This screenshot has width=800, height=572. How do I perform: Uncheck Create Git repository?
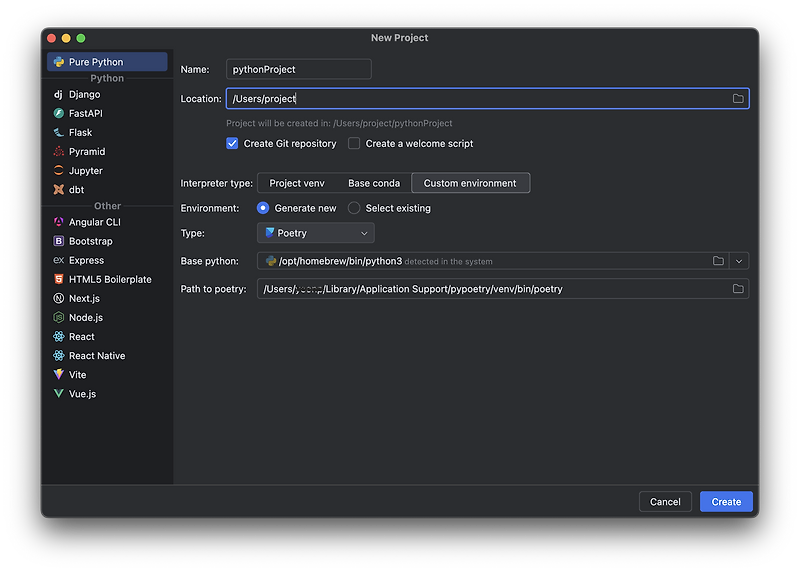(233, 144)
